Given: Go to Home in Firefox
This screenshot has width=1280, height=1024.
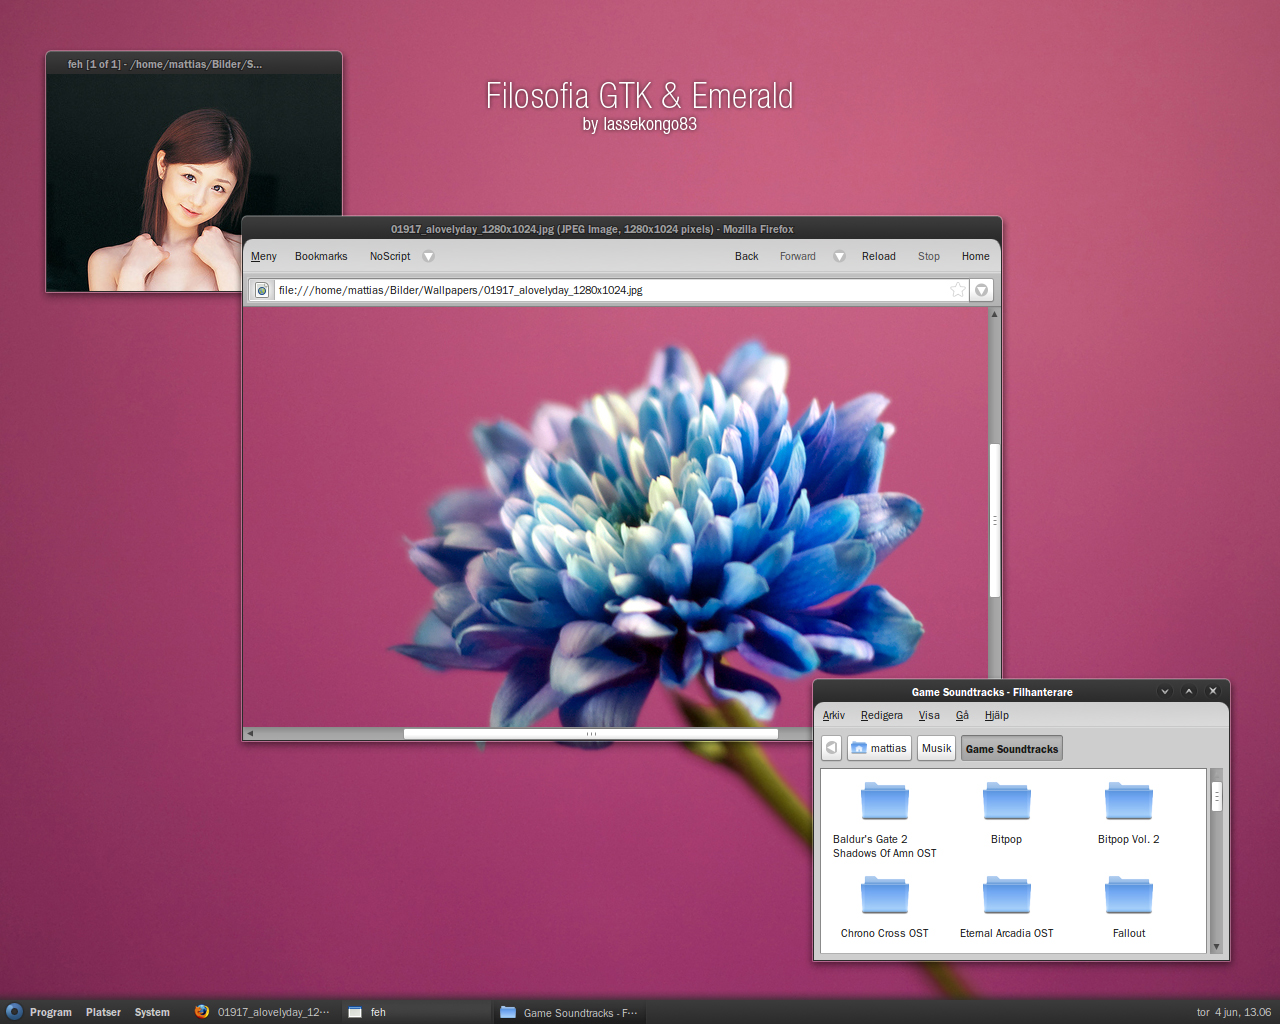Looking at the screenshot, I should [x=976, y=256].
